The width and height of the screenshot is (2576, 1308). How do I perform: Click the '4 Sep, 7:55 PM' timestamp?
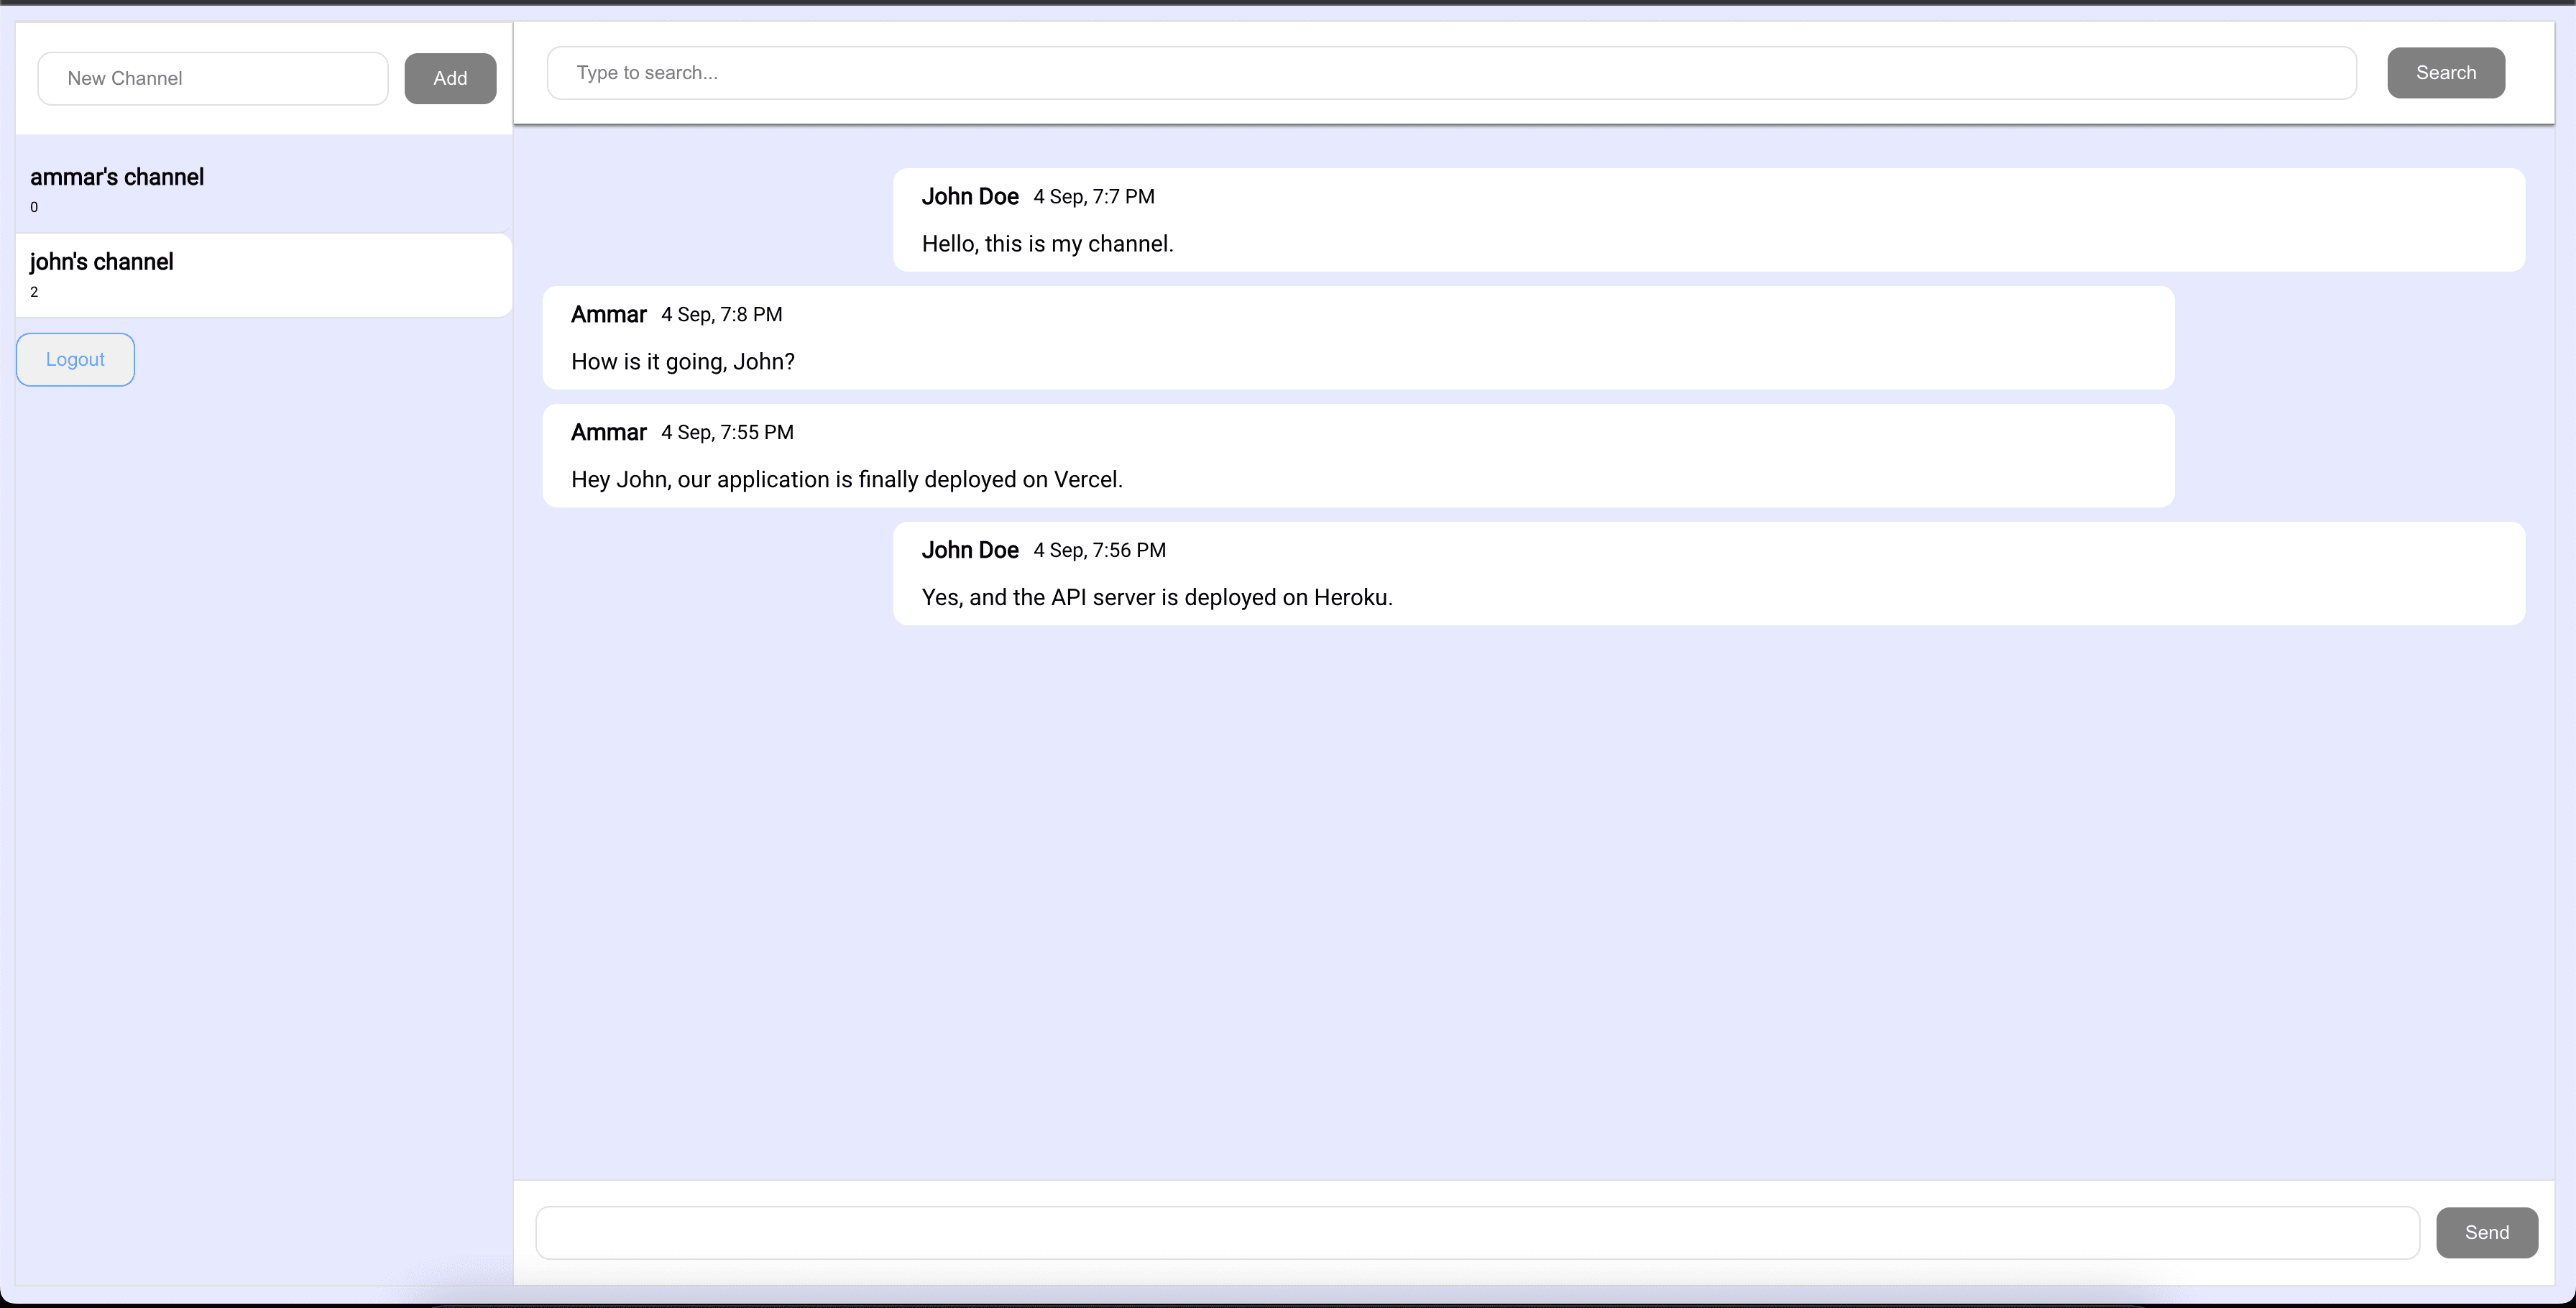727,431
